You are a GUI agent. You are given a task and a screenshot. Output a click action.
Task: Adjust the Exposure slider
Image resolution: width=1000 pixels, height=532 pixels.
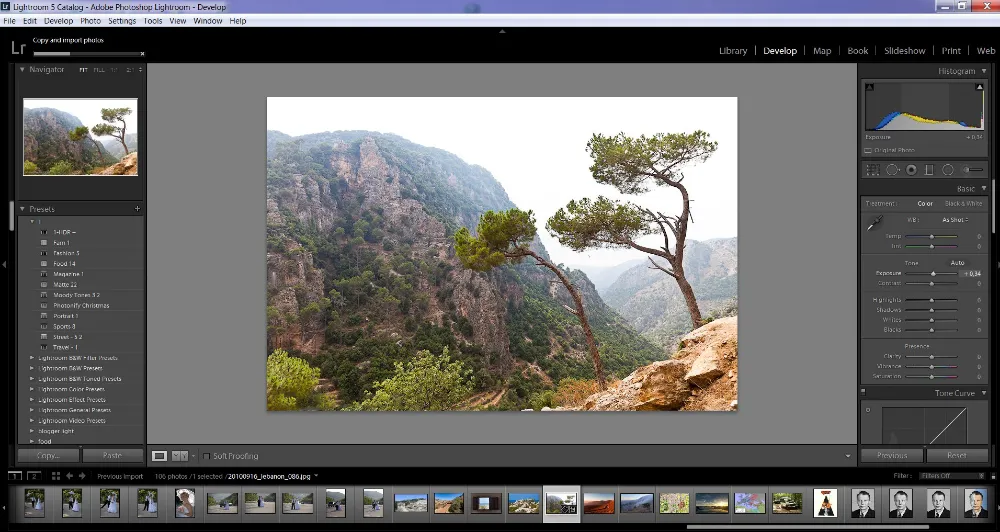tap(932, 274)
